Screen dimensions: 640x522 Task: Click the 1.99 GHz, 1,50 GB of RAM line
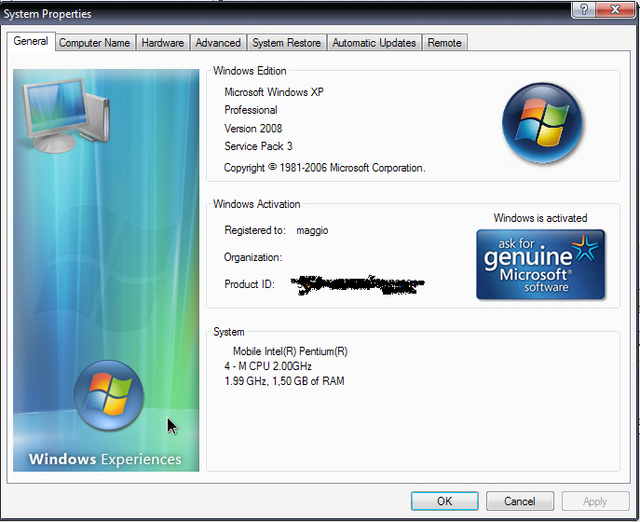pos(284,381)
